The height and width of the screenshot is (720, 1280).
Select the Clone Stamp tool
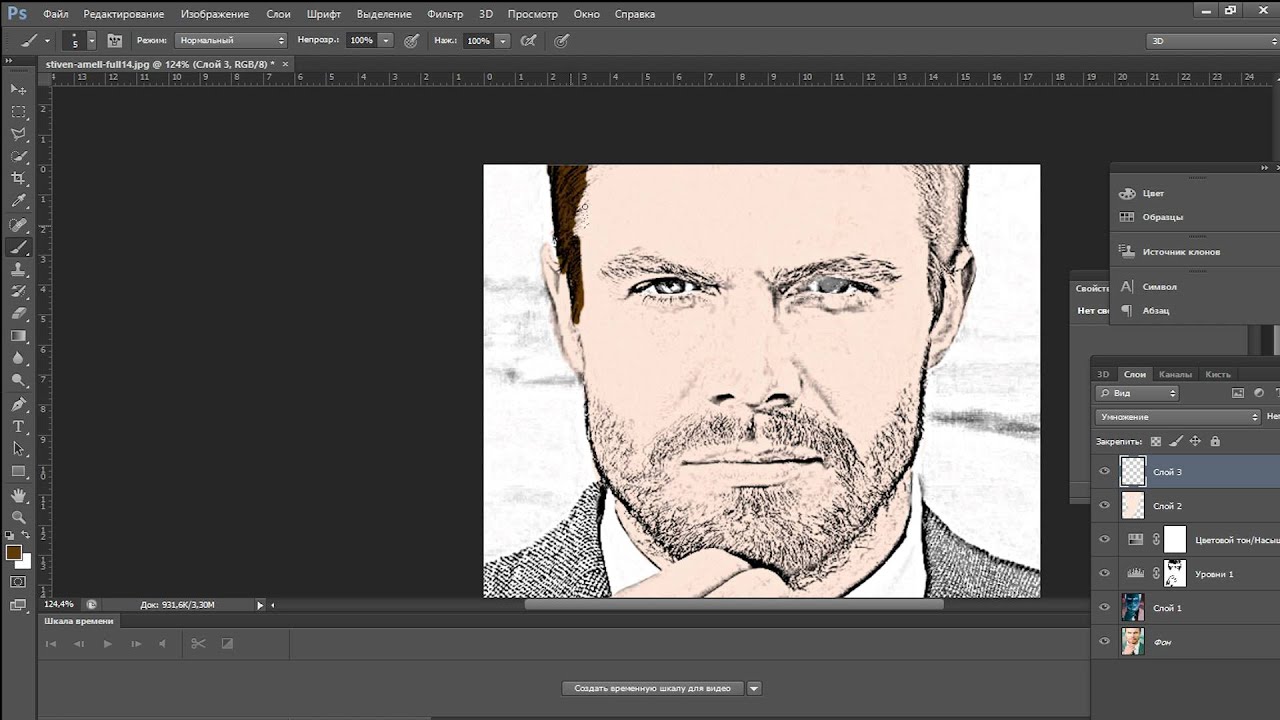coord(18,270)
